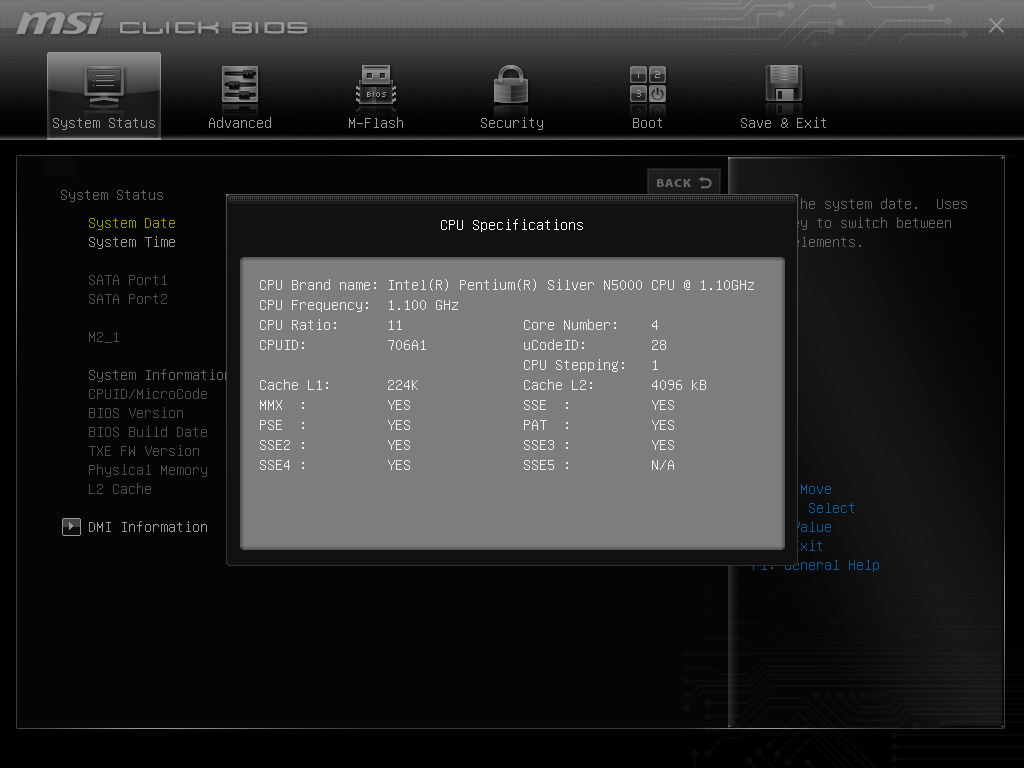Open the Boot numbered keys icon
The width and height of the screenshot is (1024, 768).
647,85
